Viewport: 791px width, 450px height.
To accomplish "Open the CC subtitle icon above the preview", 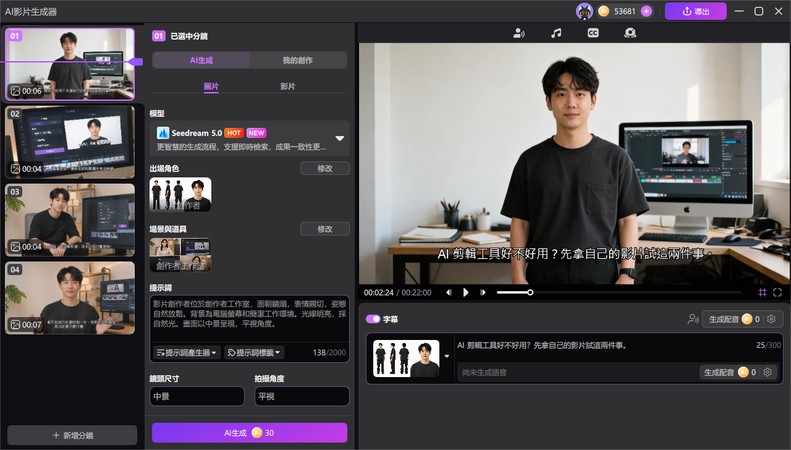I will tap(593, 33).
